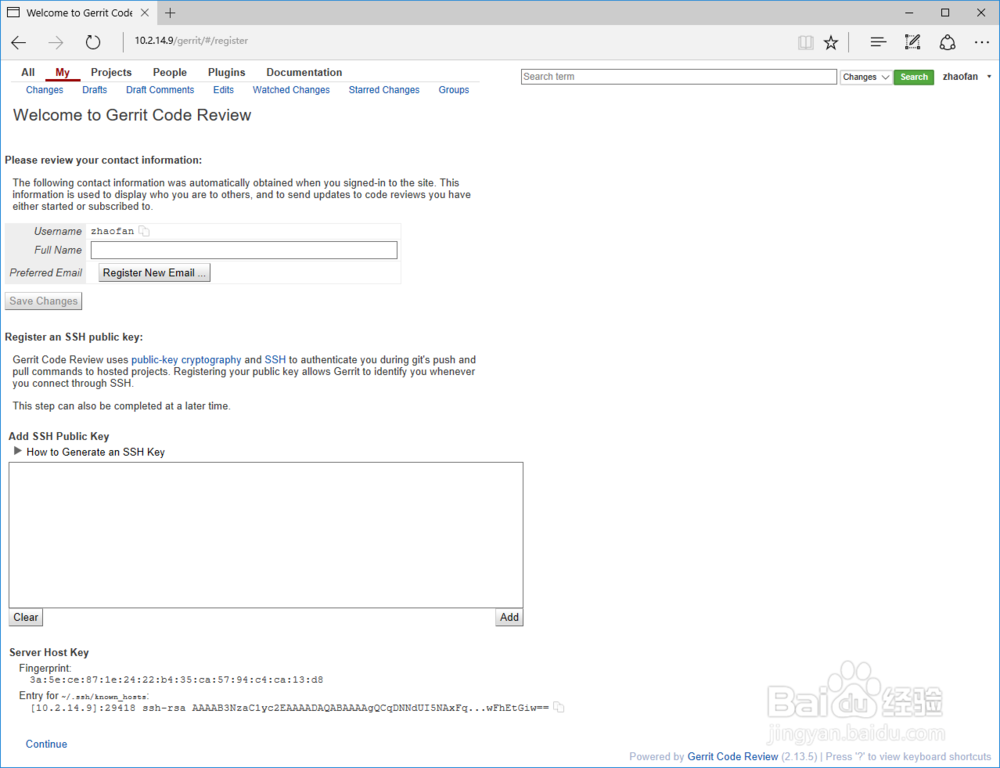Open reading view book icon
1000x768 pixels.
tap(805, 43)
